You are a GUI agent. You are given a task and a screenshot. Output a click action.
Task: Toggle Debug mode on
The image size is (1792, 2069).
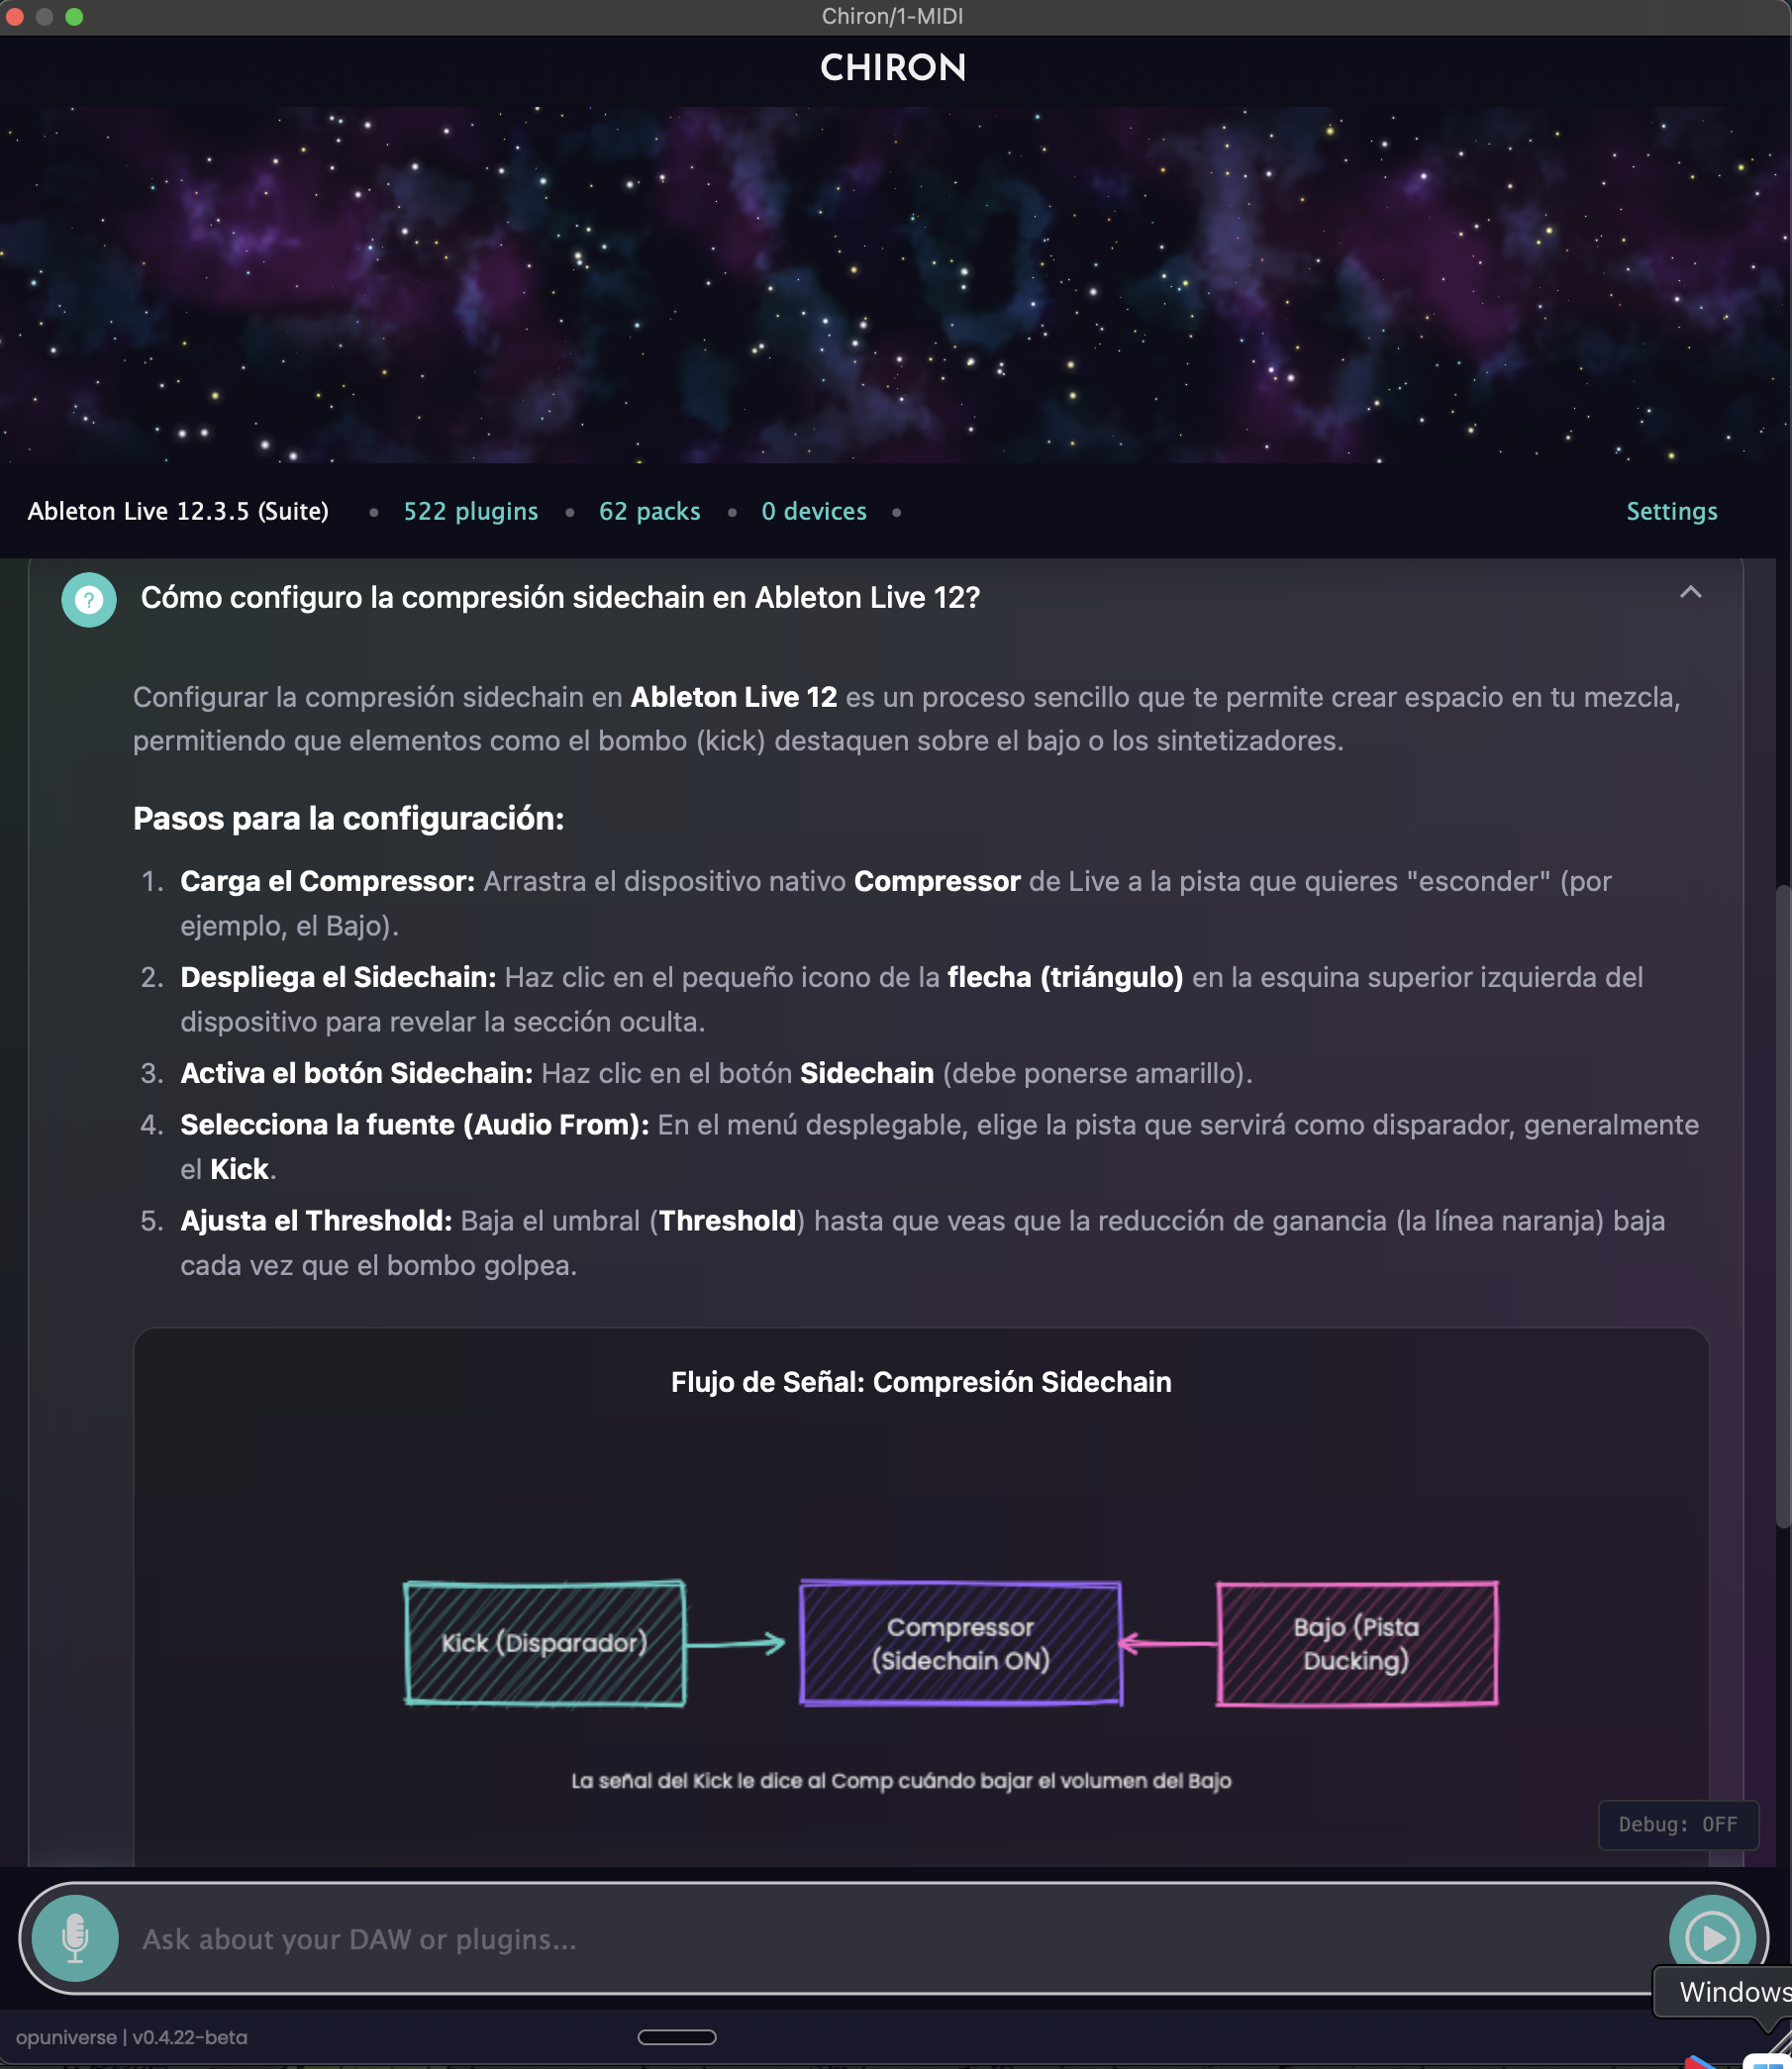1678,1824
